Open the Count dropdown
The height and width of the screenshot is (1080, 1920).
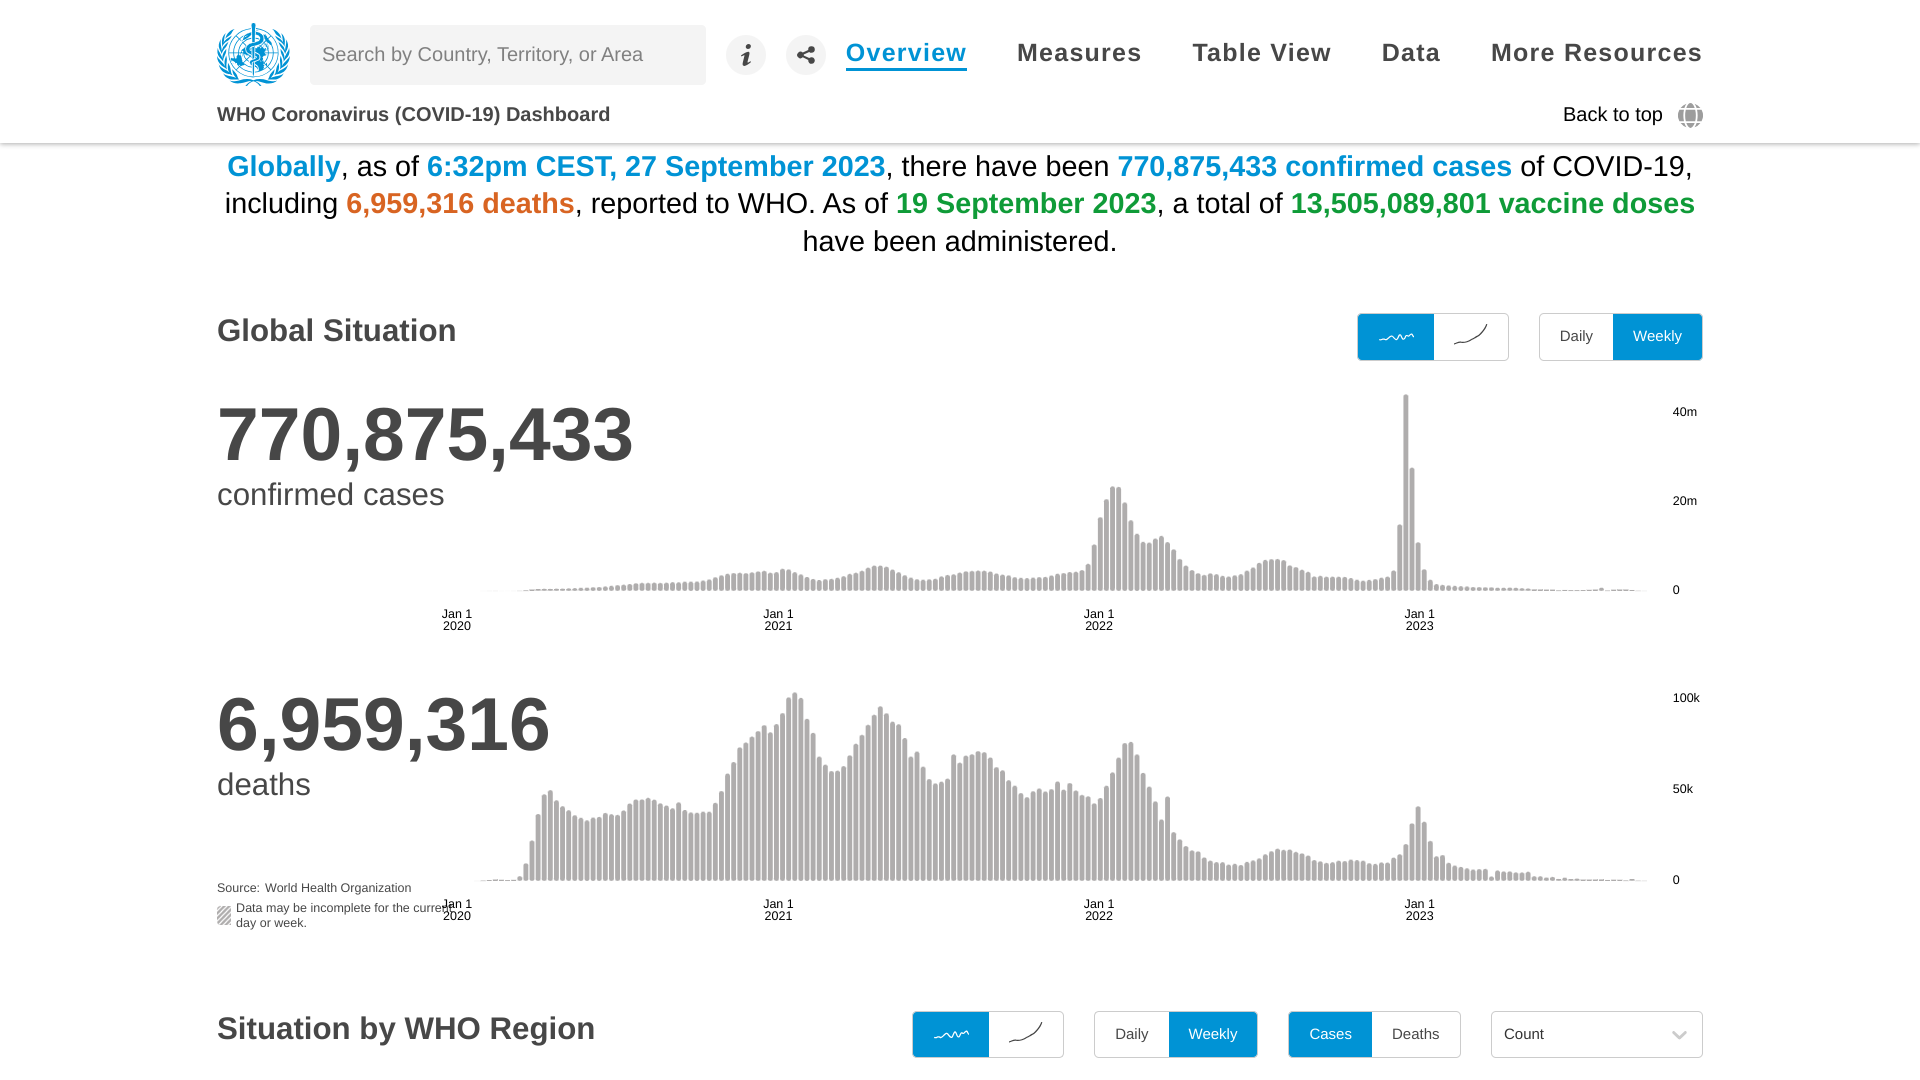click(1580, 1035)
